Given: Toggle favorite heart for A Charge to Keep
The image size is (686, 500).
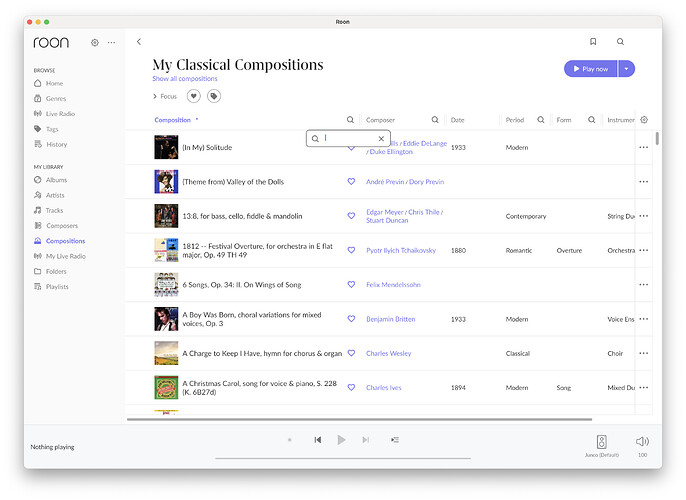Looking at the screenshot, I should coord(351,353).
